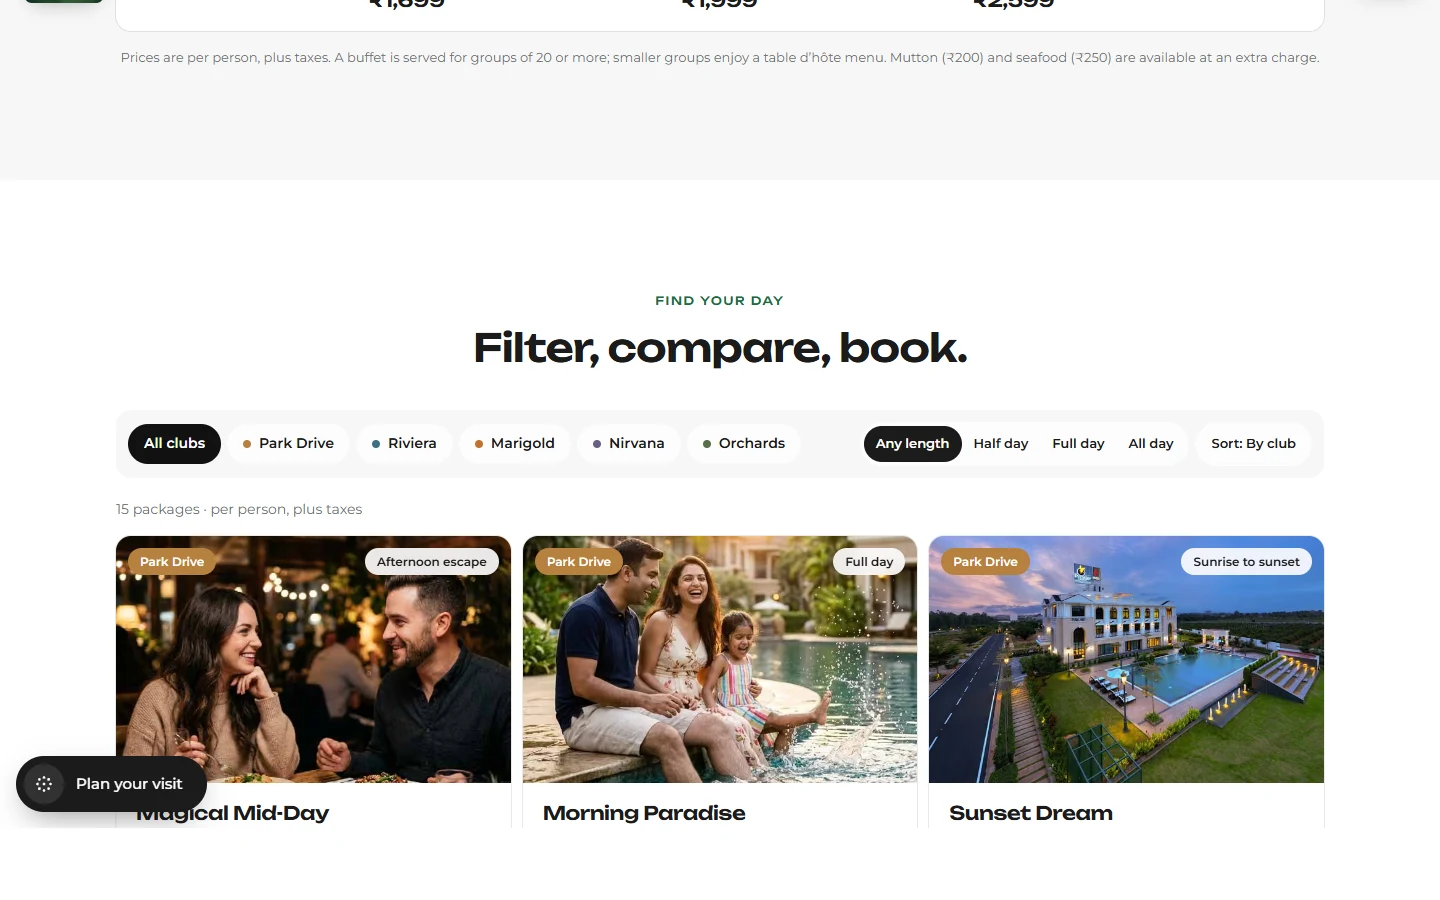Choose the Full day duration option
The height and width of the screenshot is (900, 1440).
(1078, 443)
